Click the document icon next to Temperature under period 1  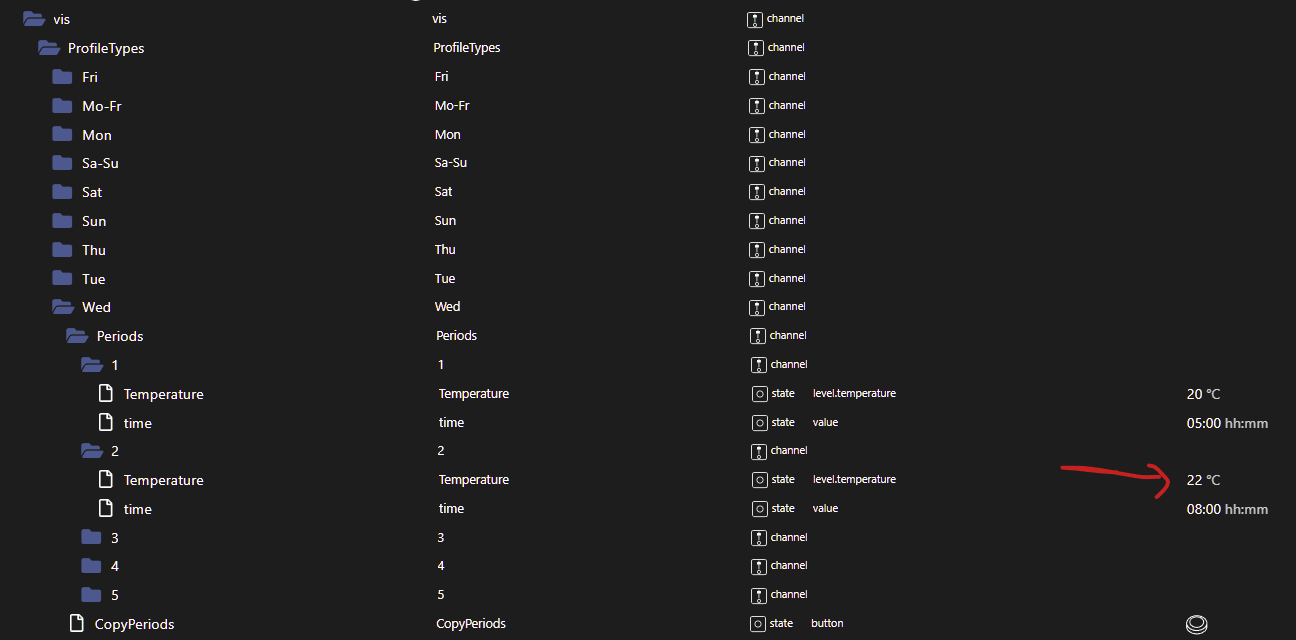click(106, 393)
